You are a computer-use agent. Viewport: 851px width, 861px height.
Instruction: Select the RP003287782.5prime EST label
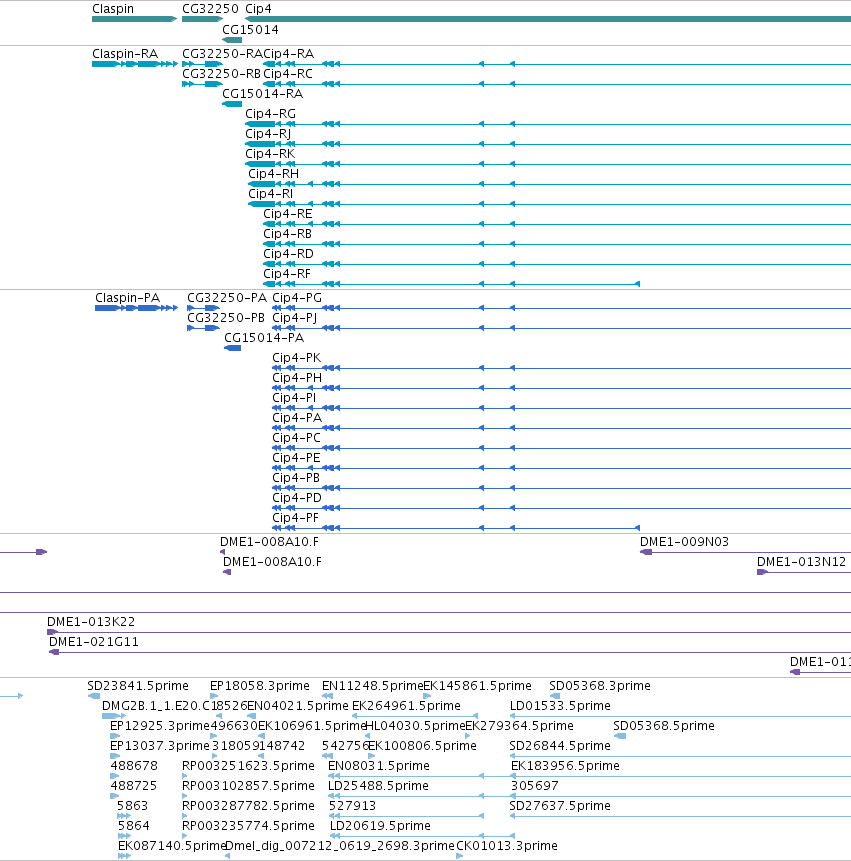(249, 806)
